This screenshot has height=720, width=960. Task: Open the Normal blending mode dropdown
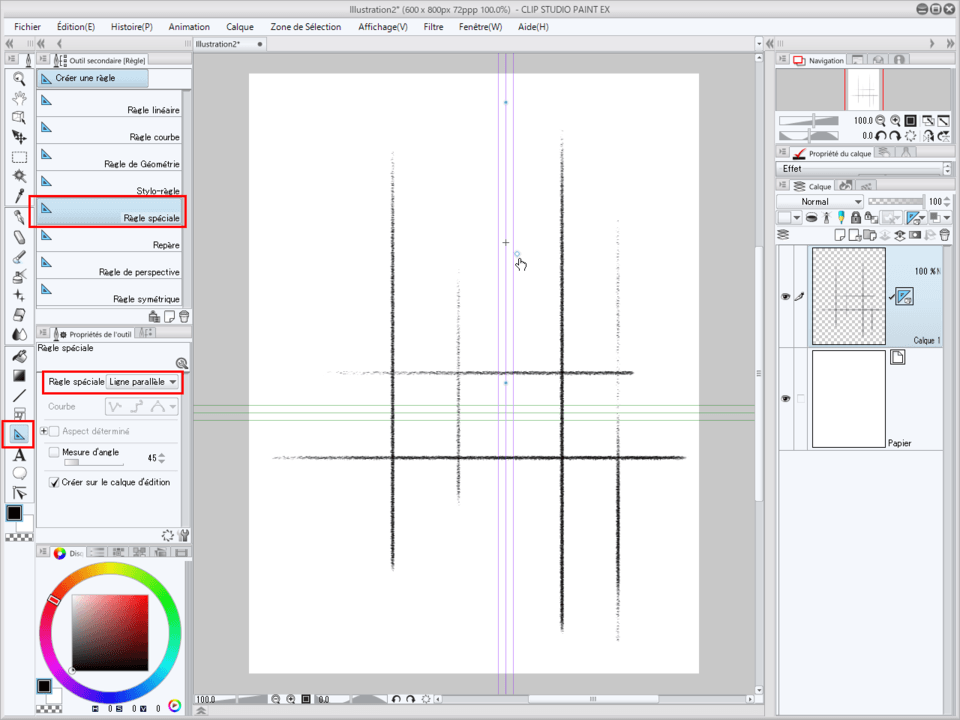820,202
